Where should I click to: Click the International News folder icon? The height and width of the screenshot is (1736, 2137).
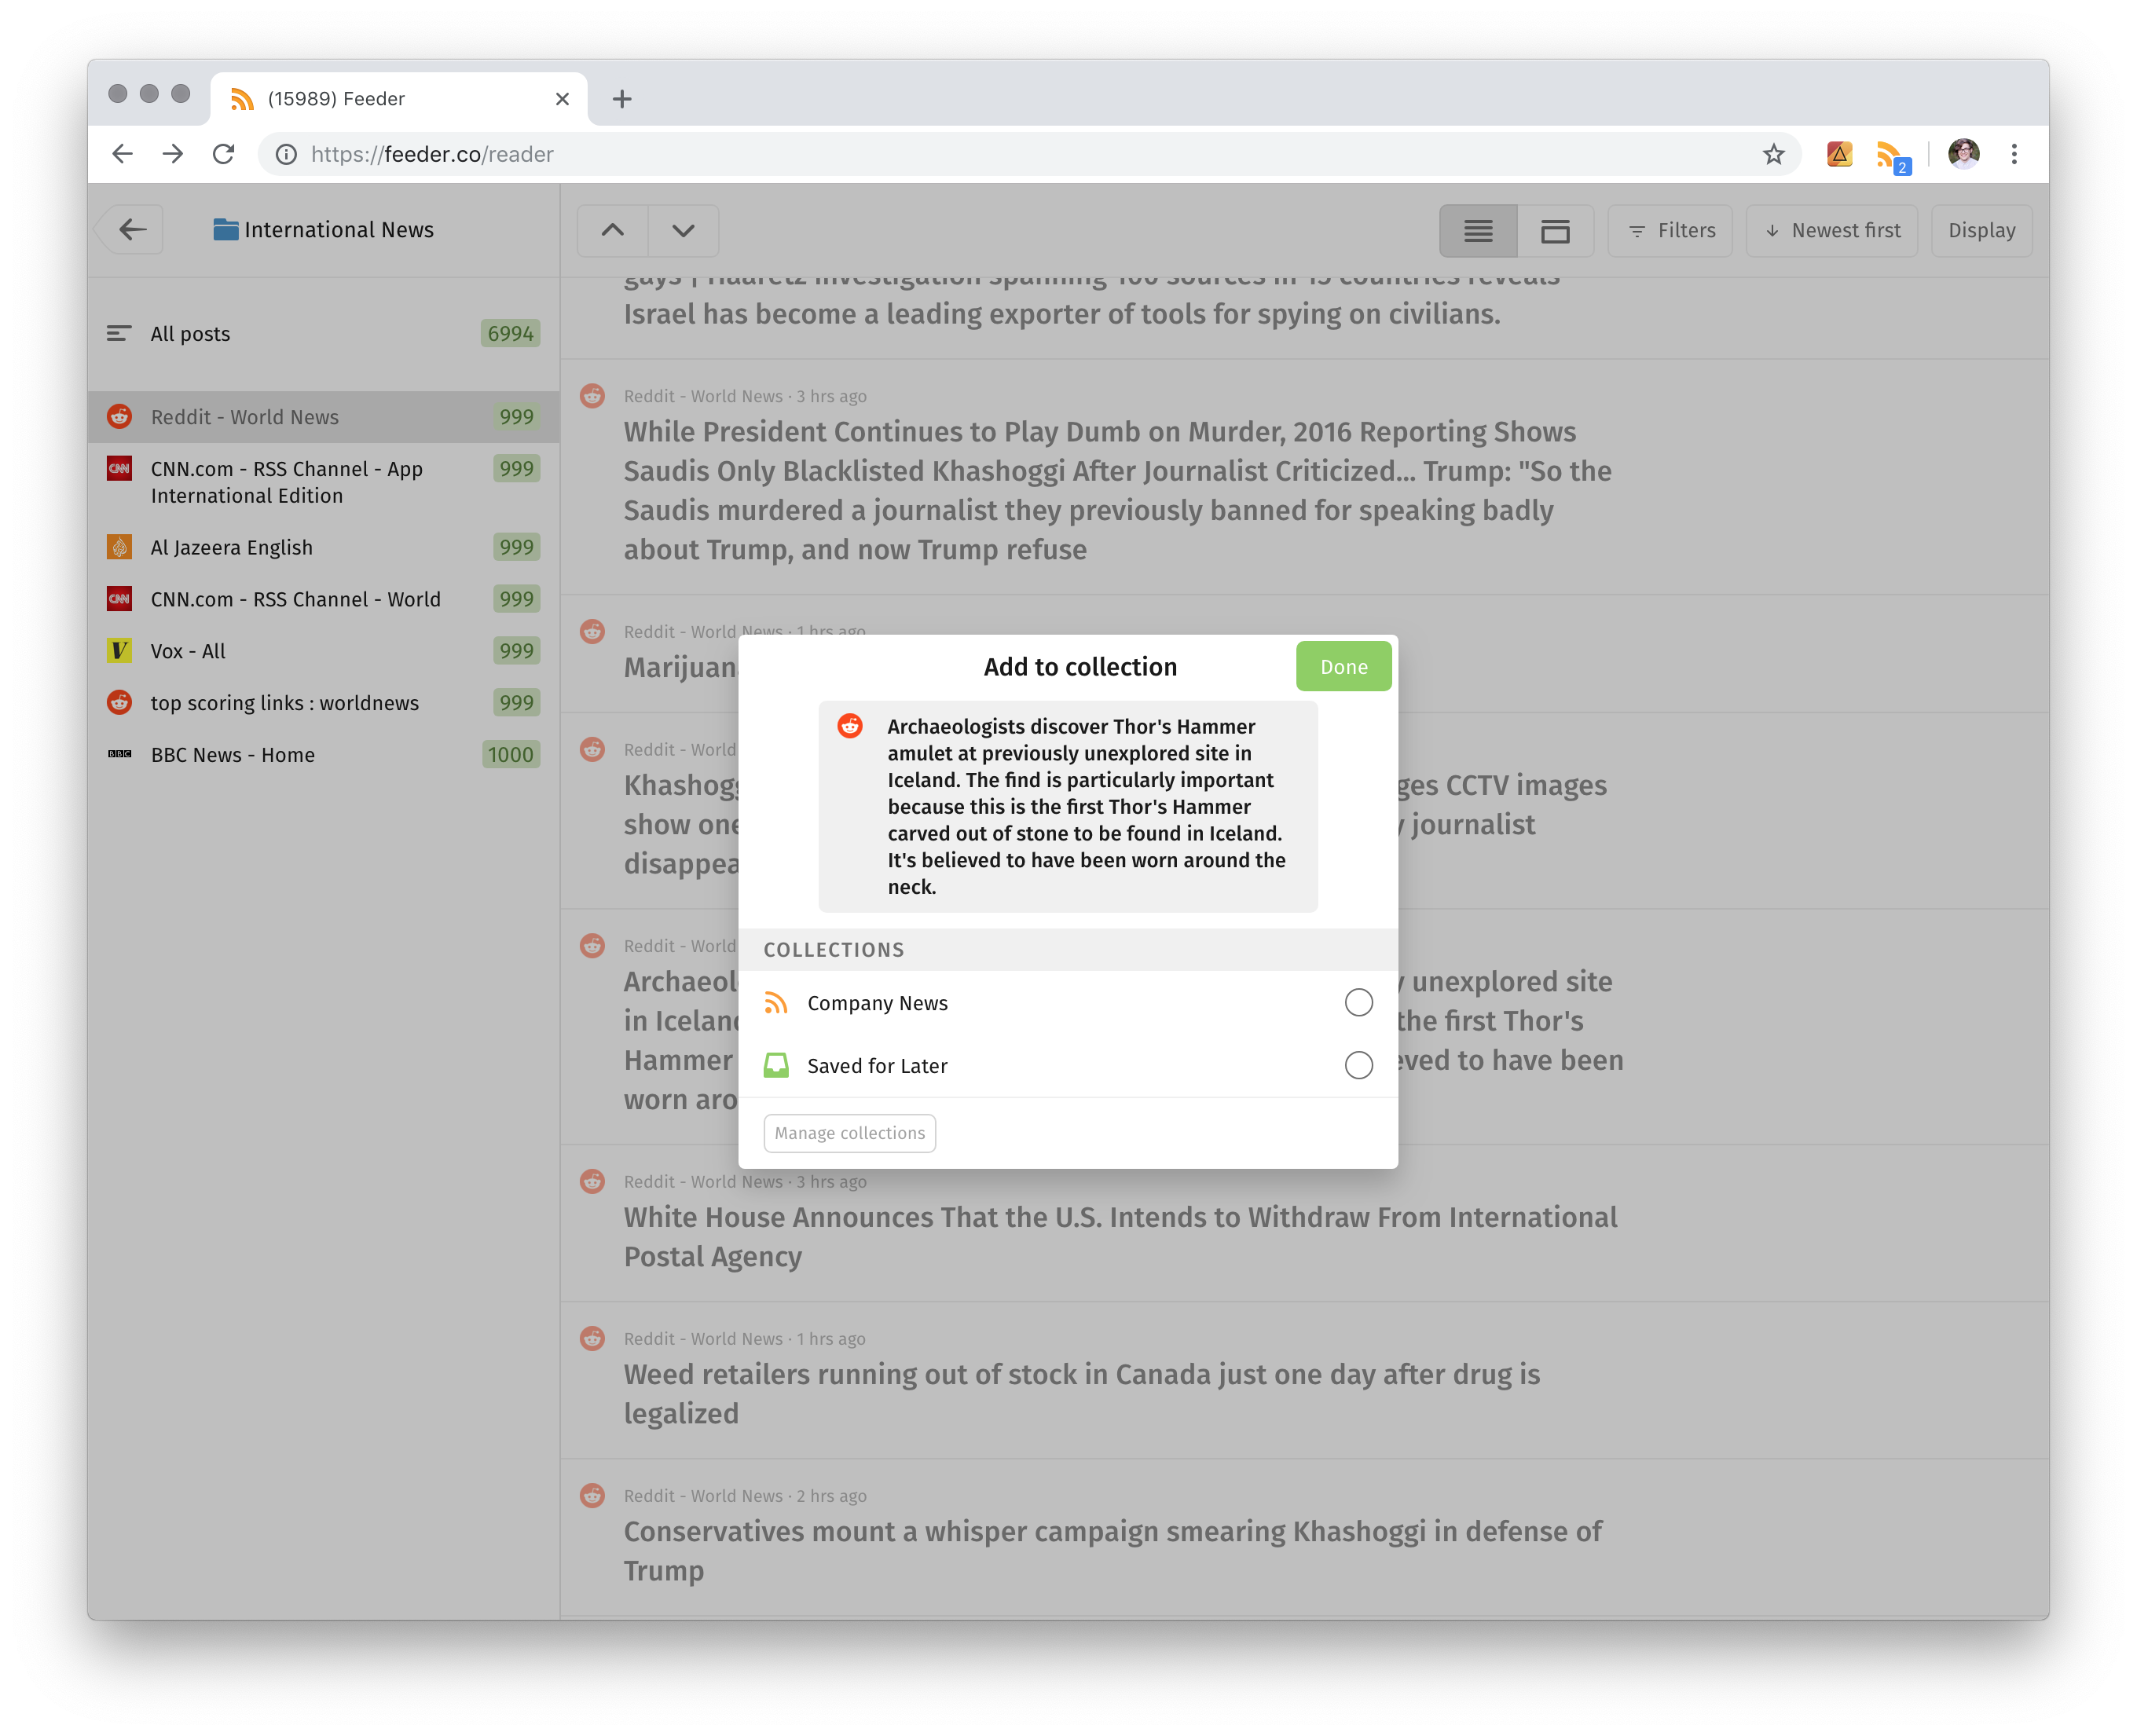coord(226,230)
